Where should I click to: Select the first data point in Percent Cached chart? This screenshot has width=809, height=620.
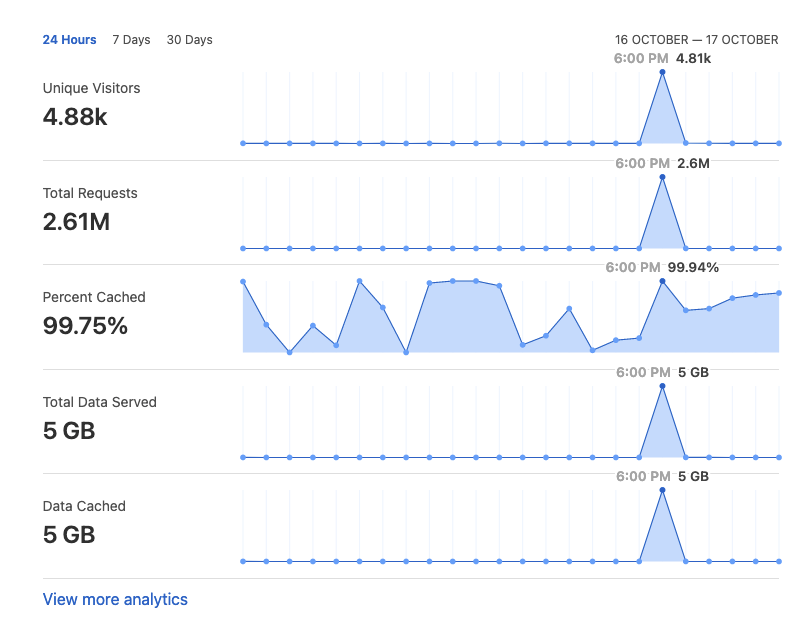click(x=243, y=282)
